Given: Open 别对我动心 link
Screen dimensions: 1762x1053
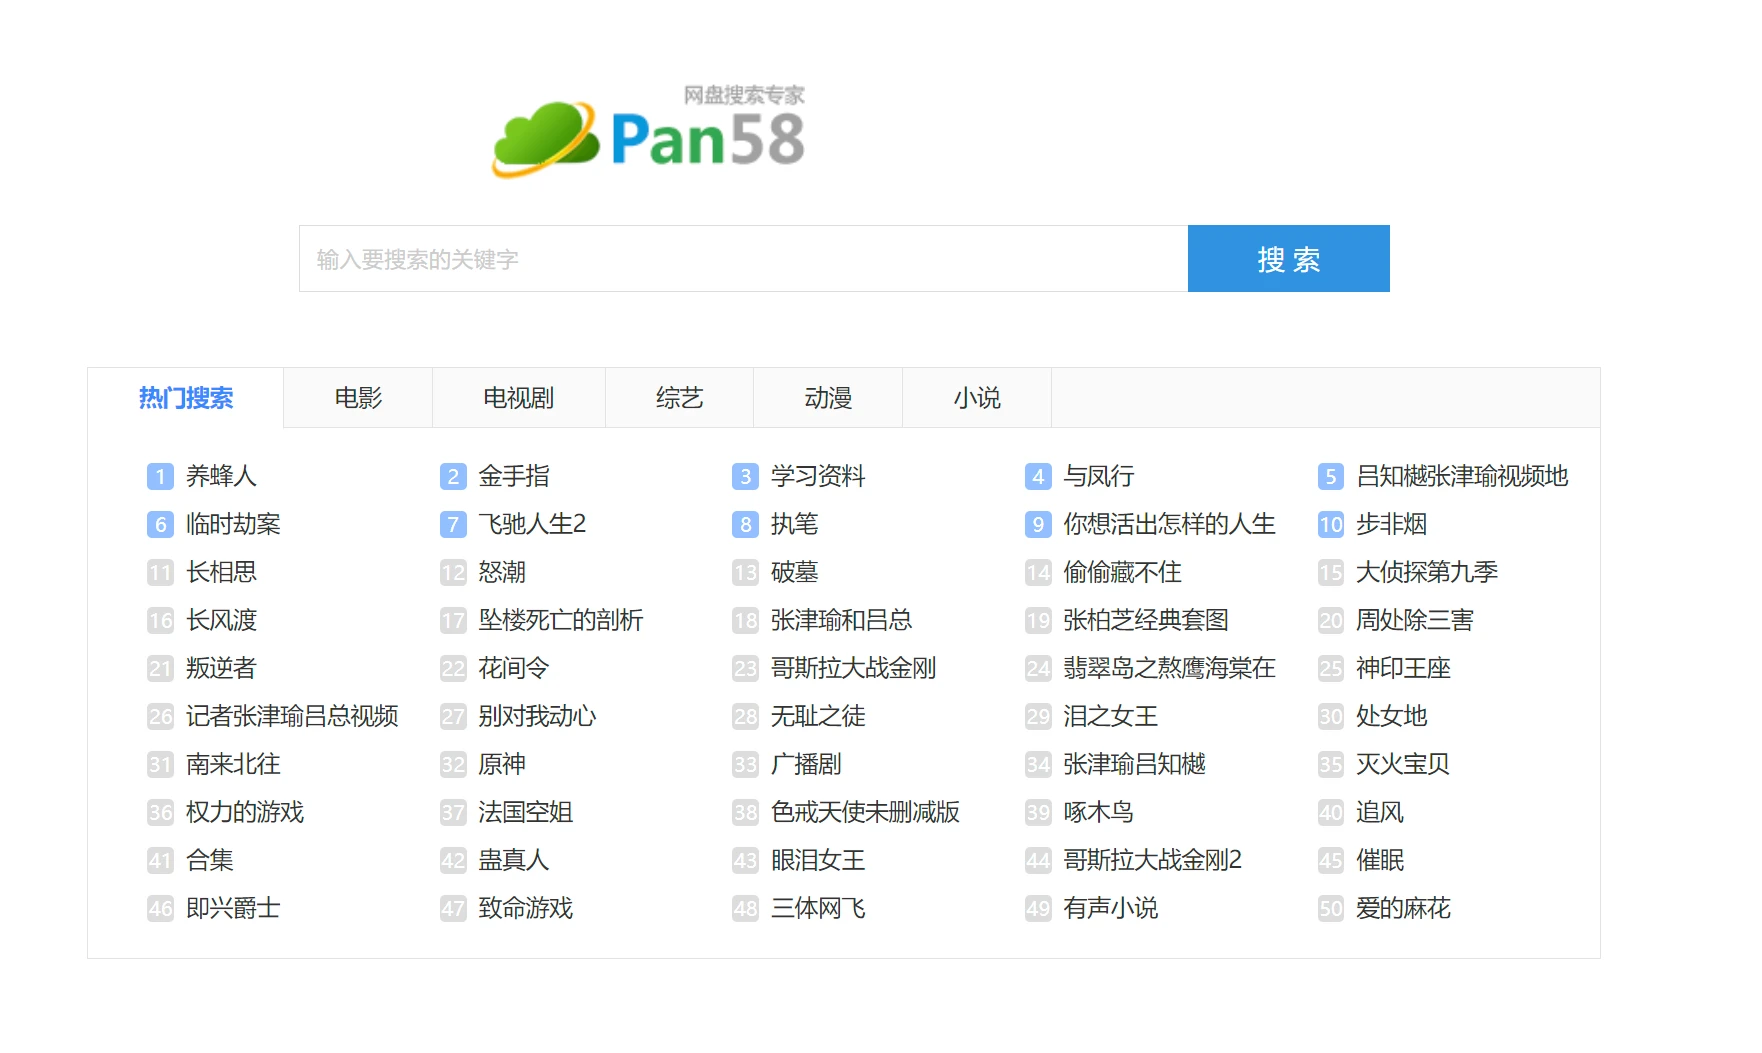Looking at the screenshot, I should (537, 716).
